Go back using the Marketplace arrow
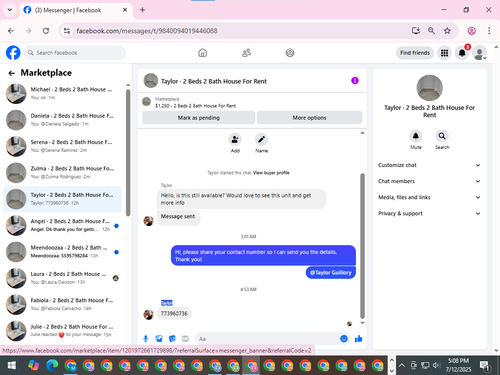The image size is (500, 375). pos(12,73)
